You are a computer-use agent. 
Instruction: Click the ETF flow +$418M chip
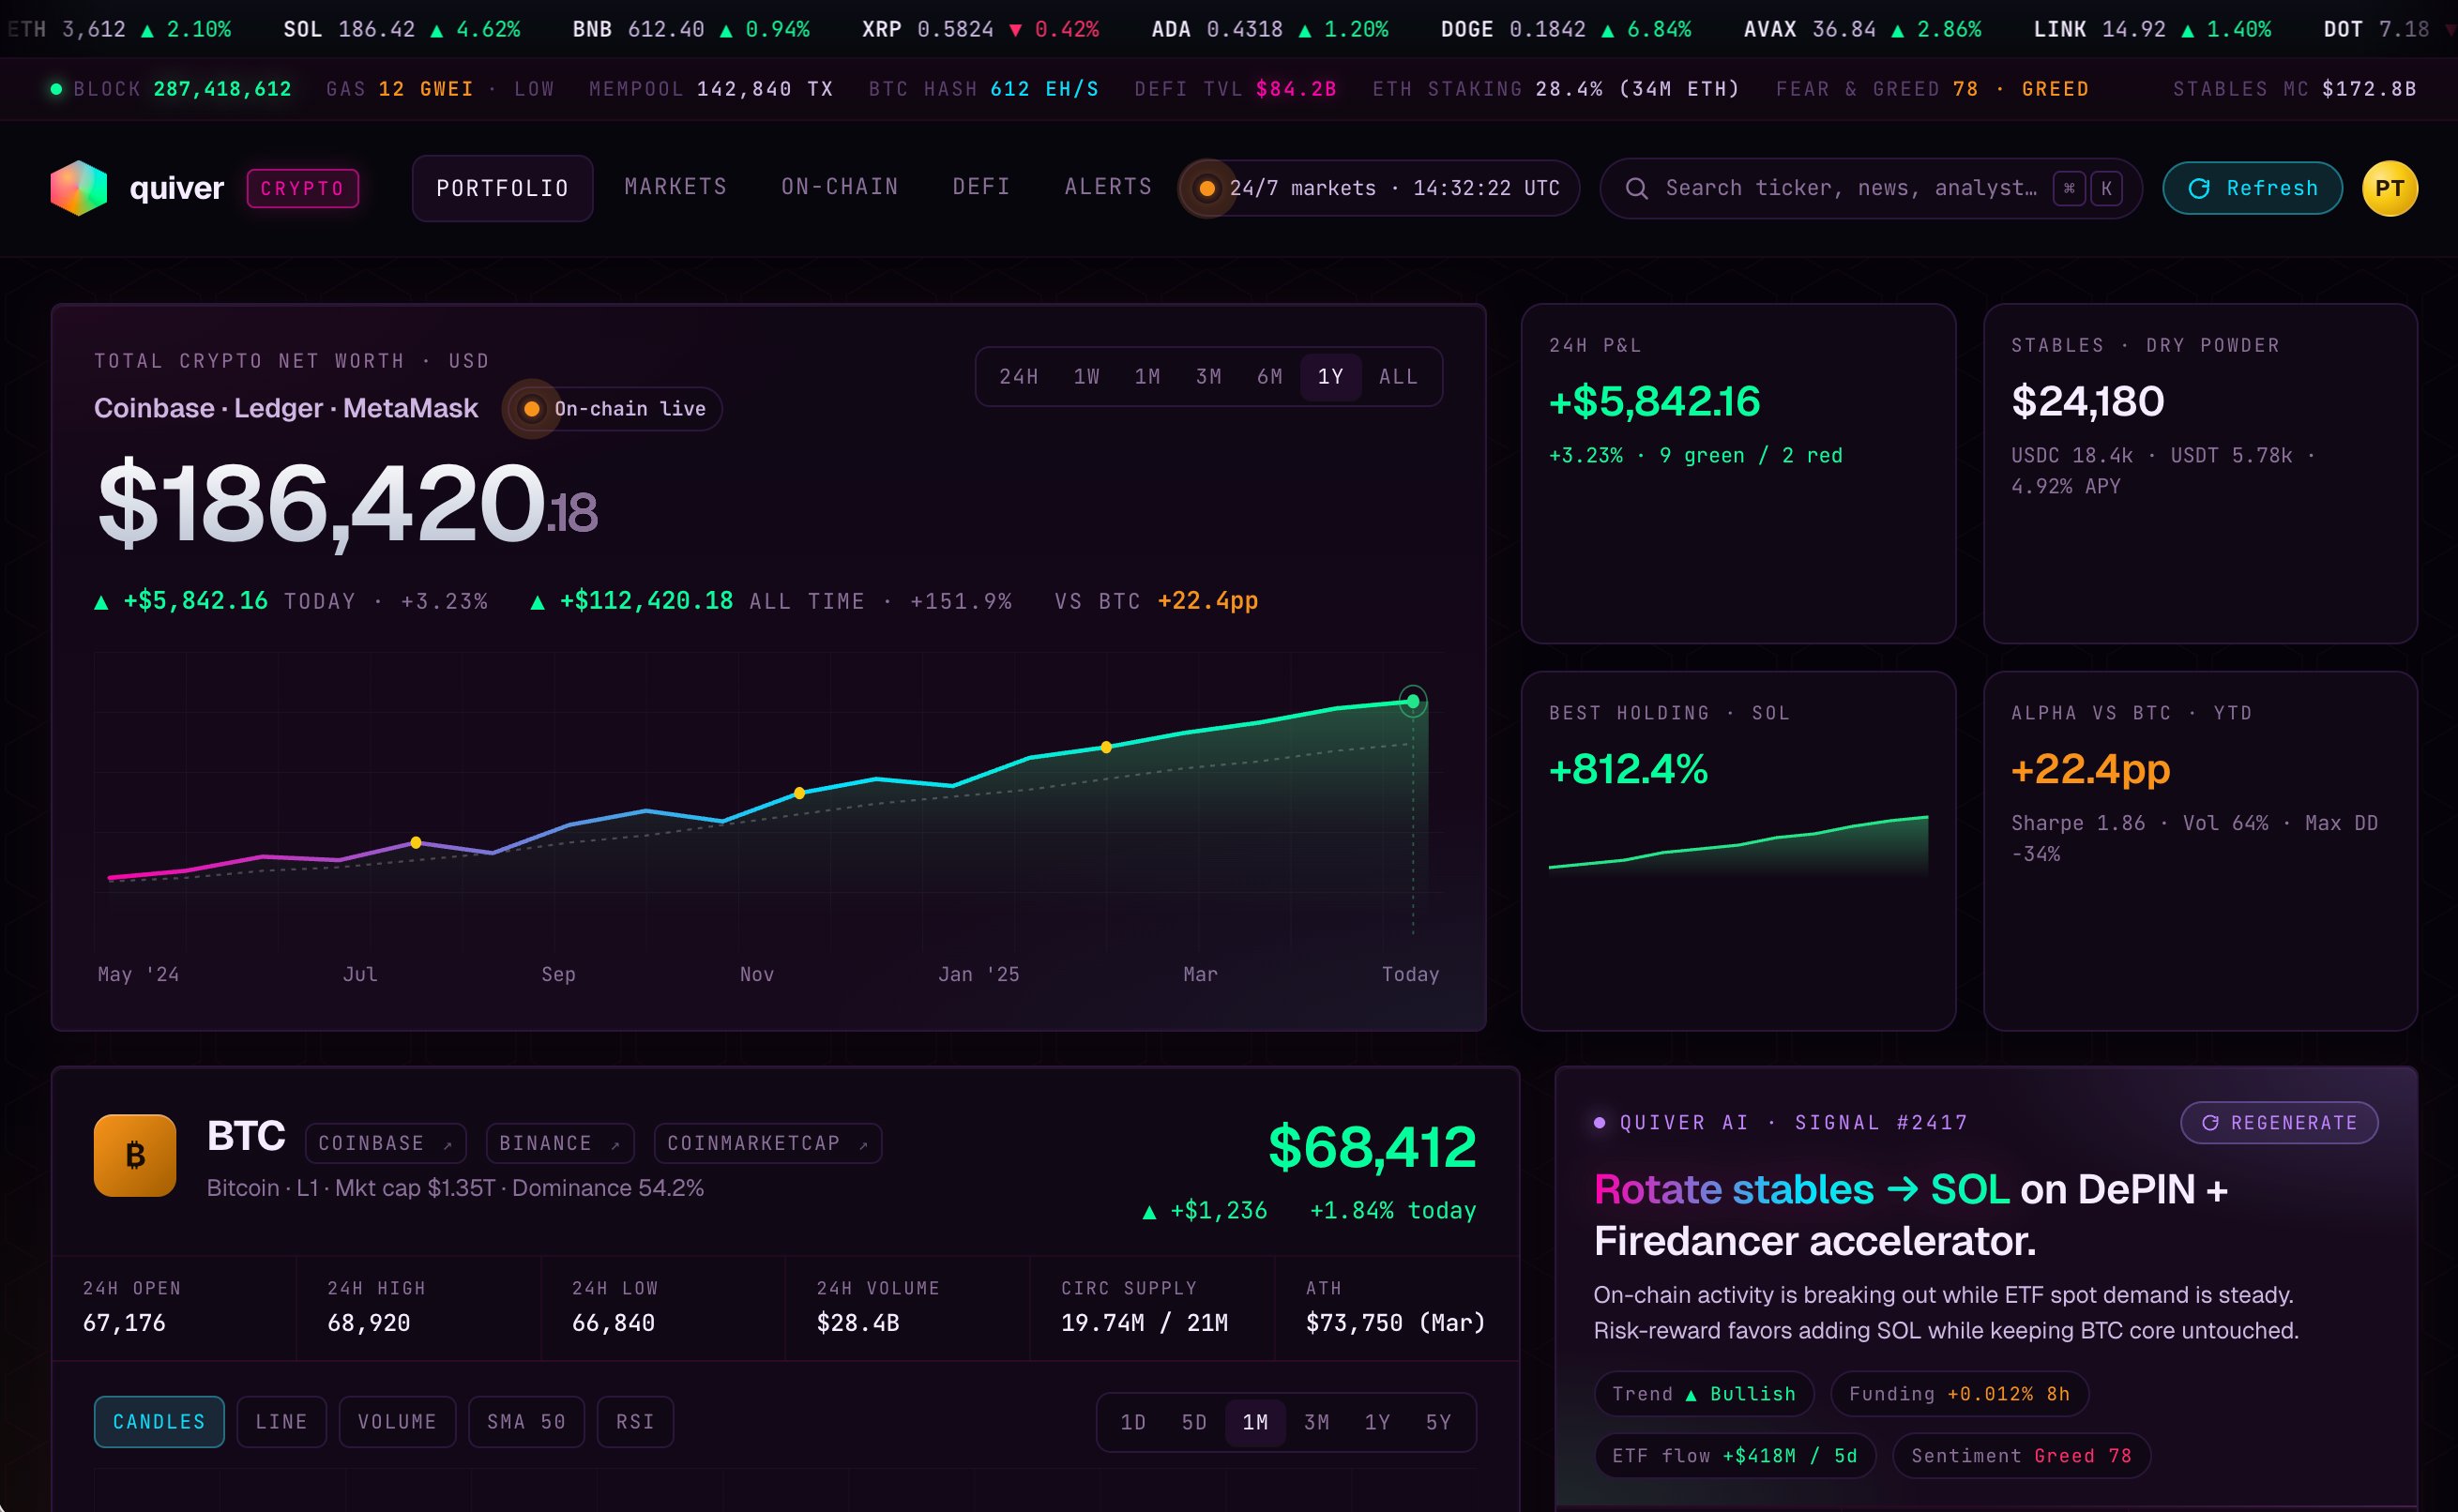click(x=1734, y=1455)
